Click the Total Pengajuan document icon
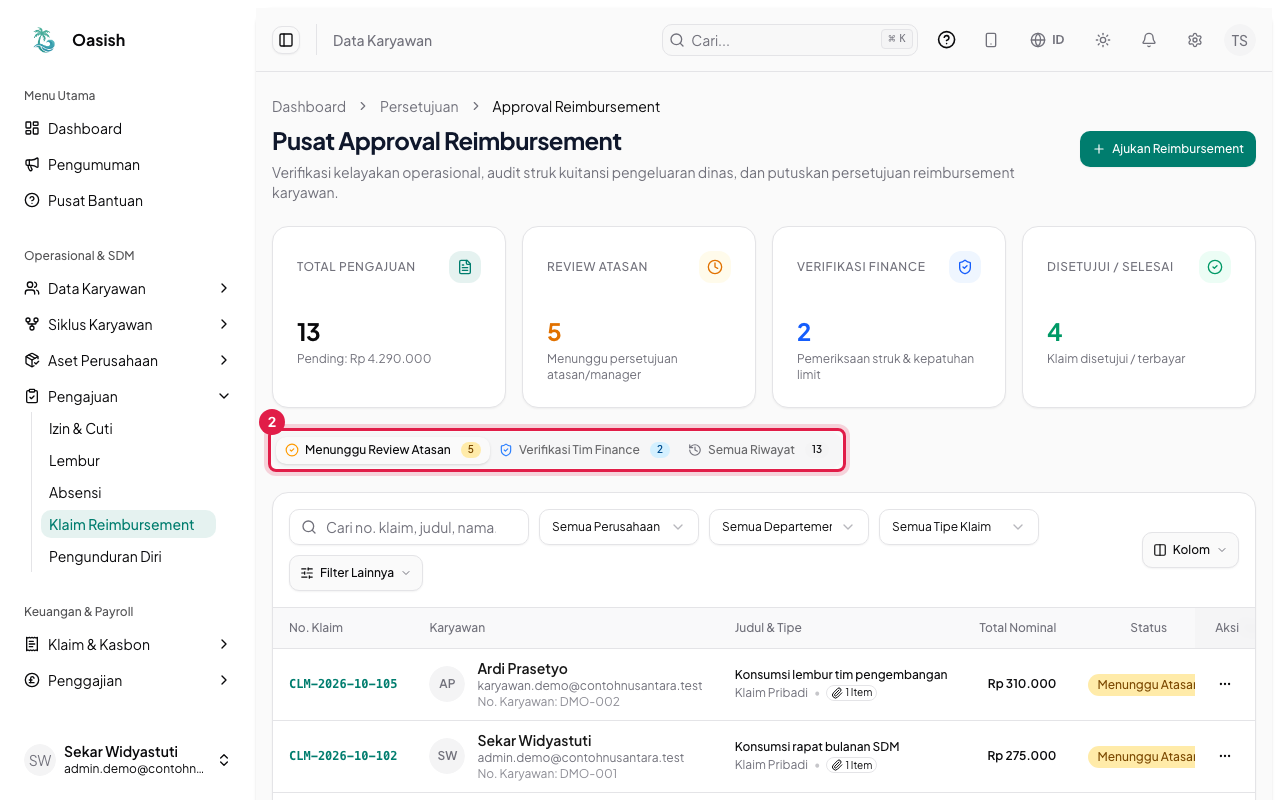This screenshot has height=800, width=1280. pyautogui.click(x=465, y=267)
